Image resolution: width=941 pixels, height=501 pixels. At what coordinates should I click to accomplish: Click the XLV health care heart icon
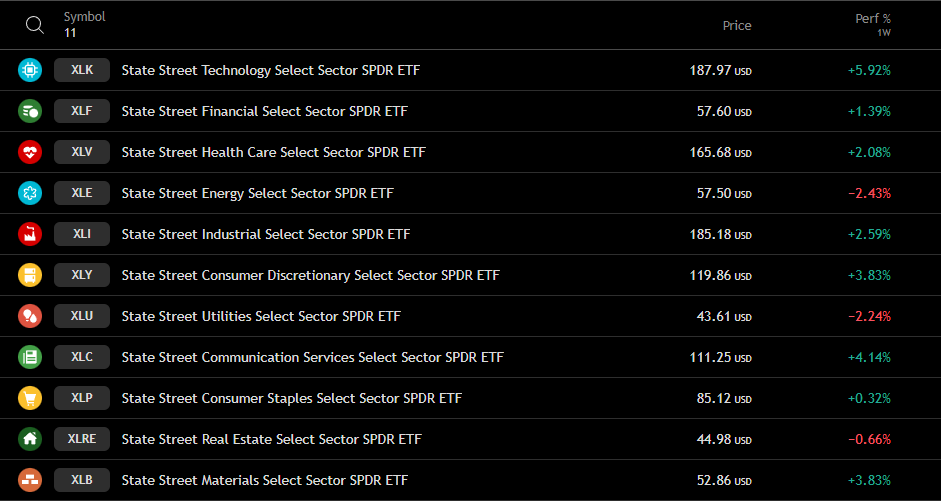pyautogui.click(x=30, y=152)
